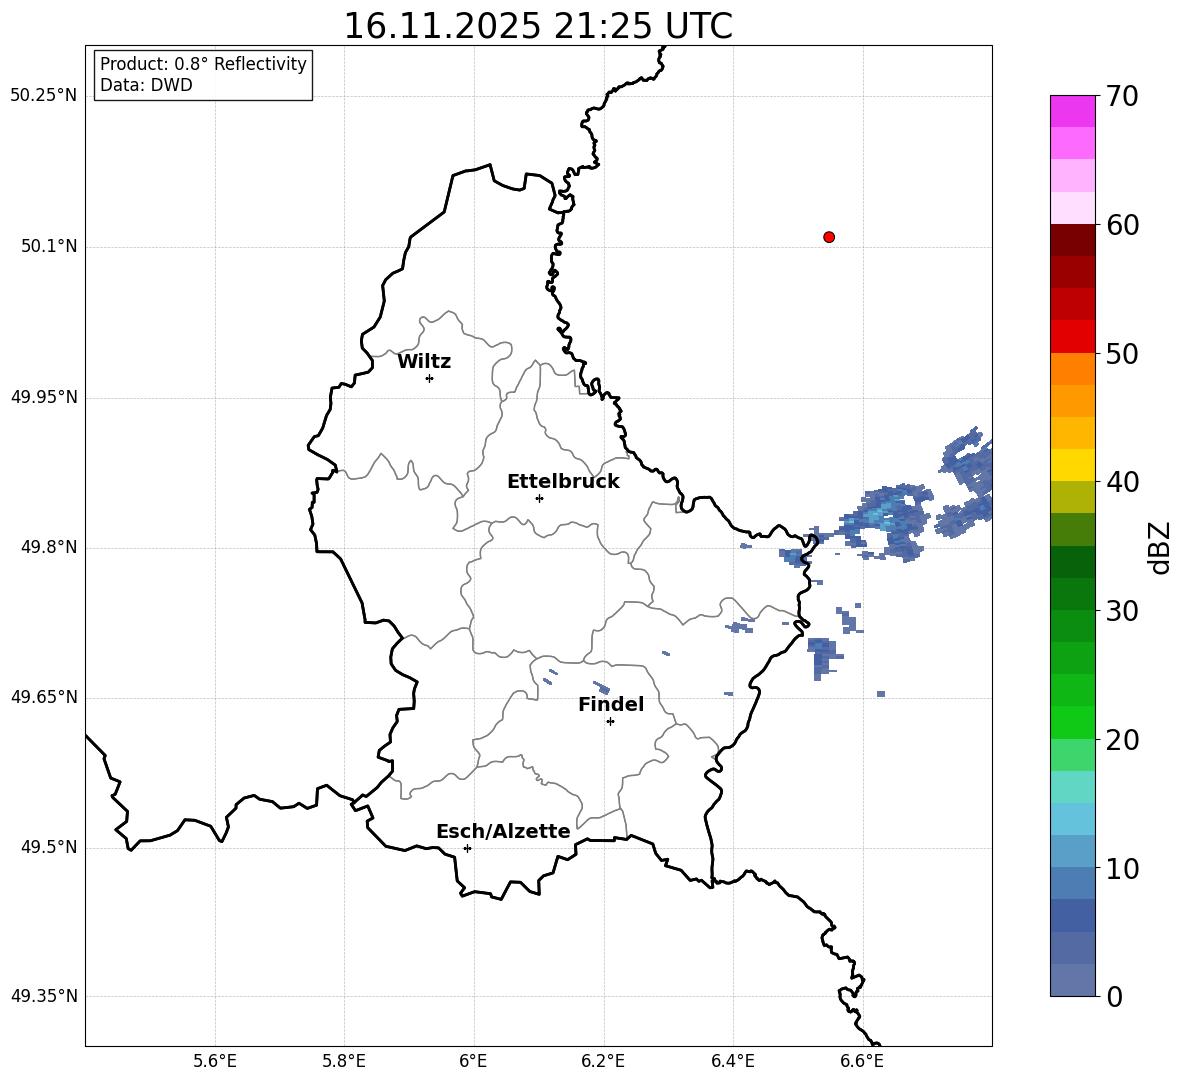
Task: Click the 6.4°E longitude label
Action: point(732,1062)
